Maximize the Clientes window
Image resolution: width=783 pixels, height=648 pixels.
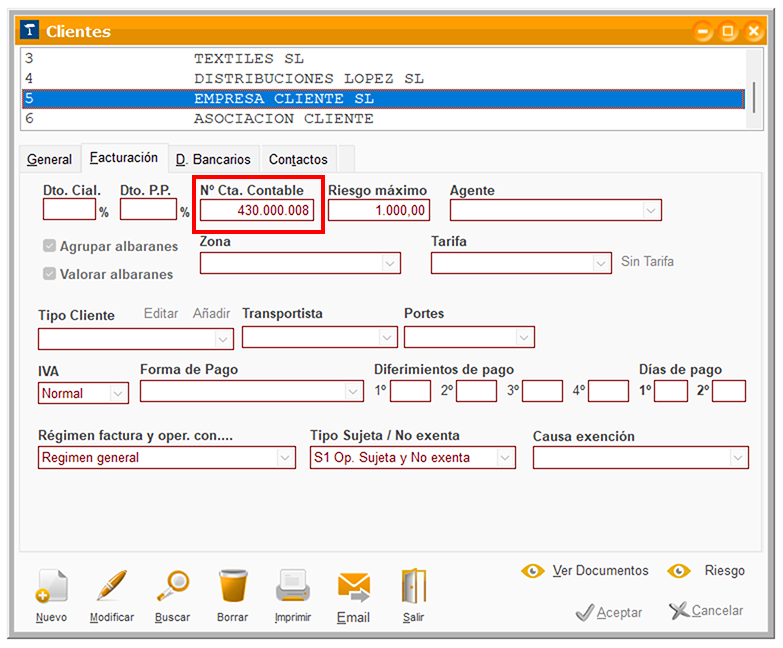tap(728, 31)
